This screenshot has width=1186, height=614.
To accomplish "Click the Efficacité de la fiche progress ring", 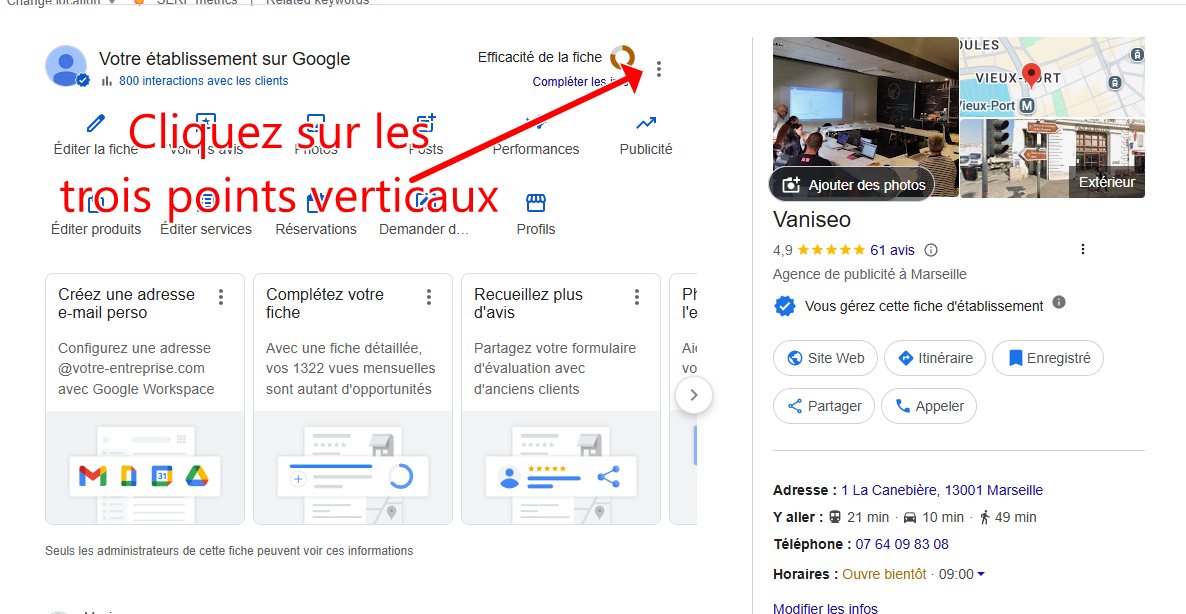I will click(x=622, y=57).
